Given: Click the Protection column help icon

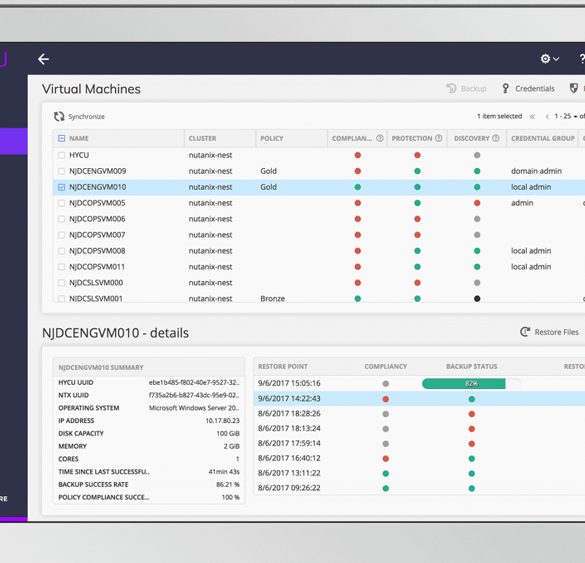Looking at the screenshot, I should [x=439, y=138].
